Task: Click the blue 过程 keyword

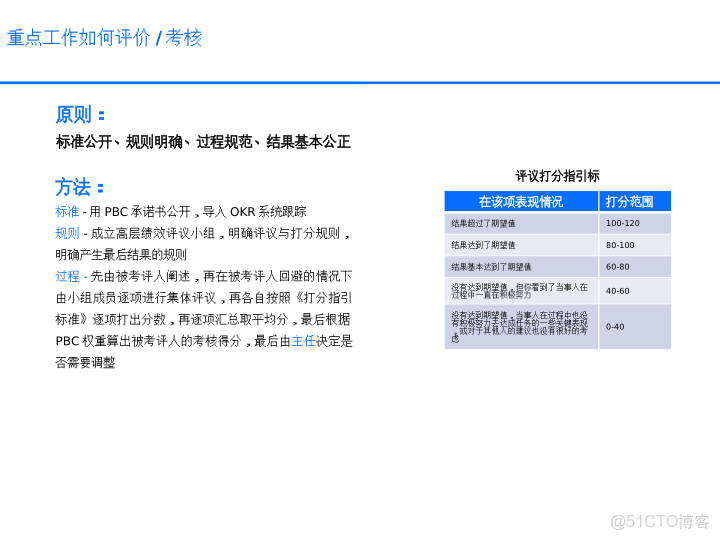Action: pos(67,276)
